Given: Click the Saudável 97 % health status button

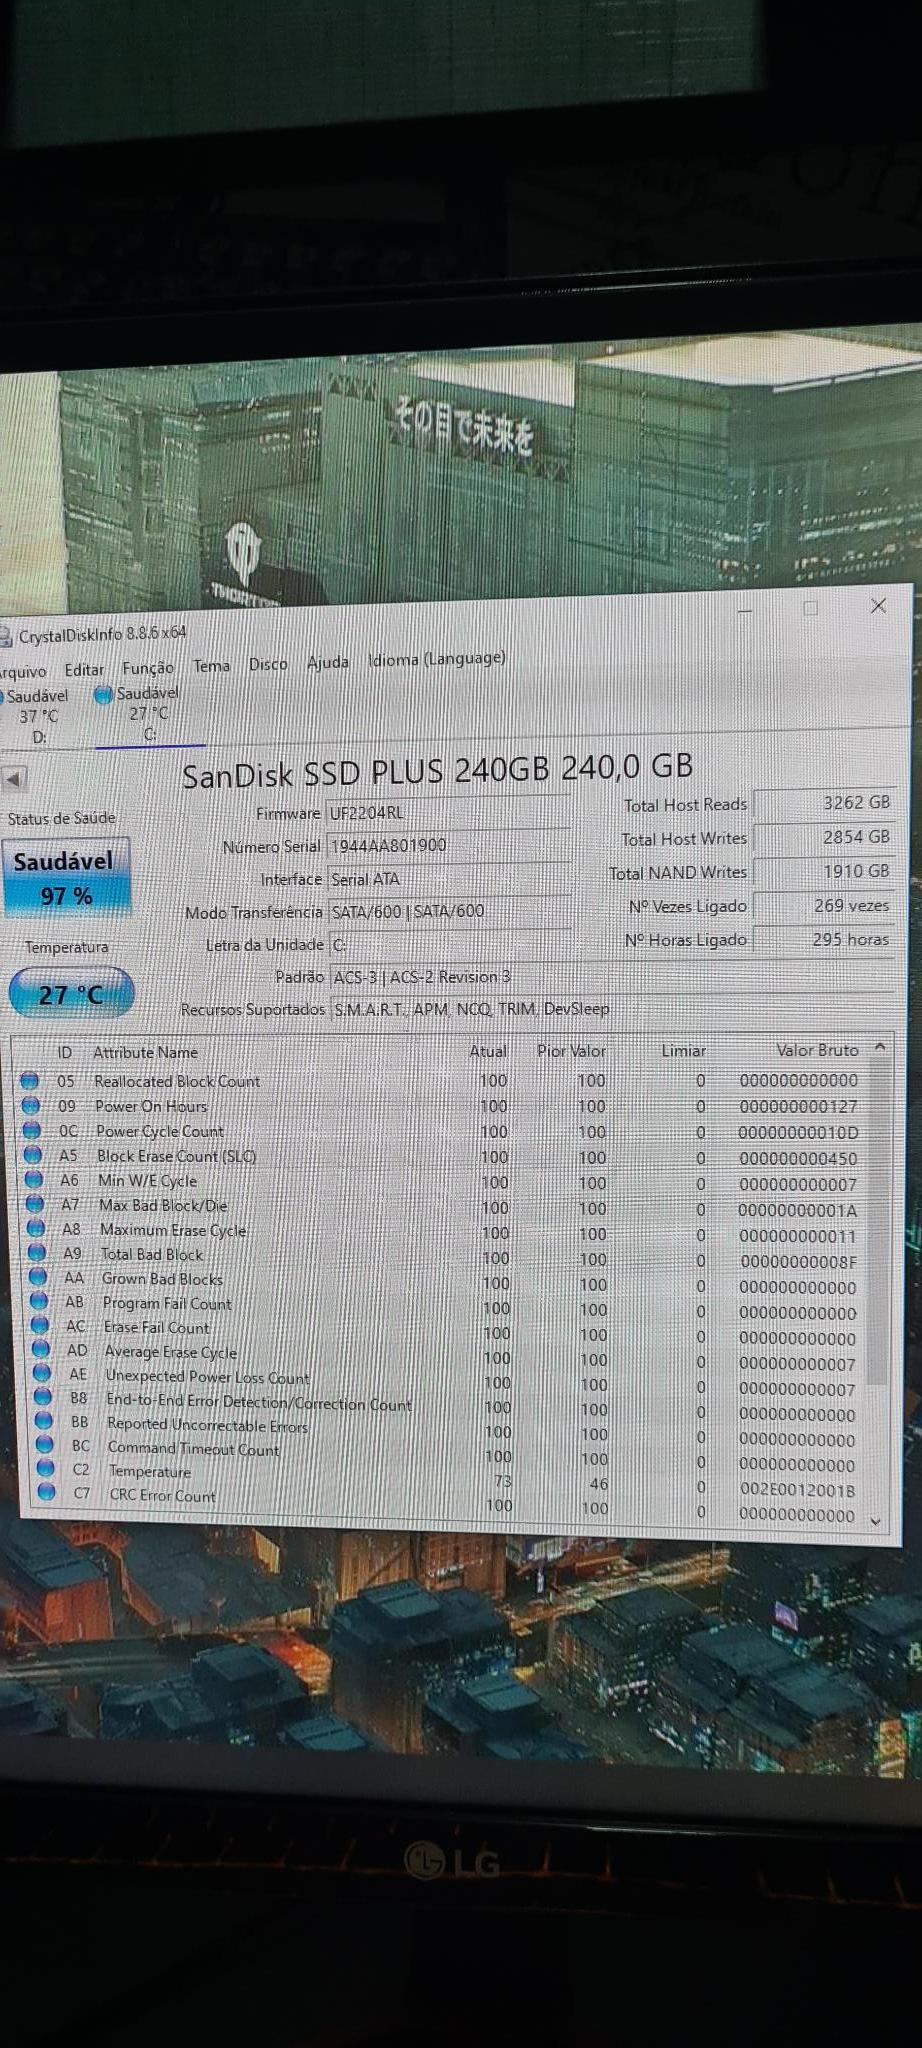Looking at the screenshot, I should pyautogui.click(x=66, y=877).
